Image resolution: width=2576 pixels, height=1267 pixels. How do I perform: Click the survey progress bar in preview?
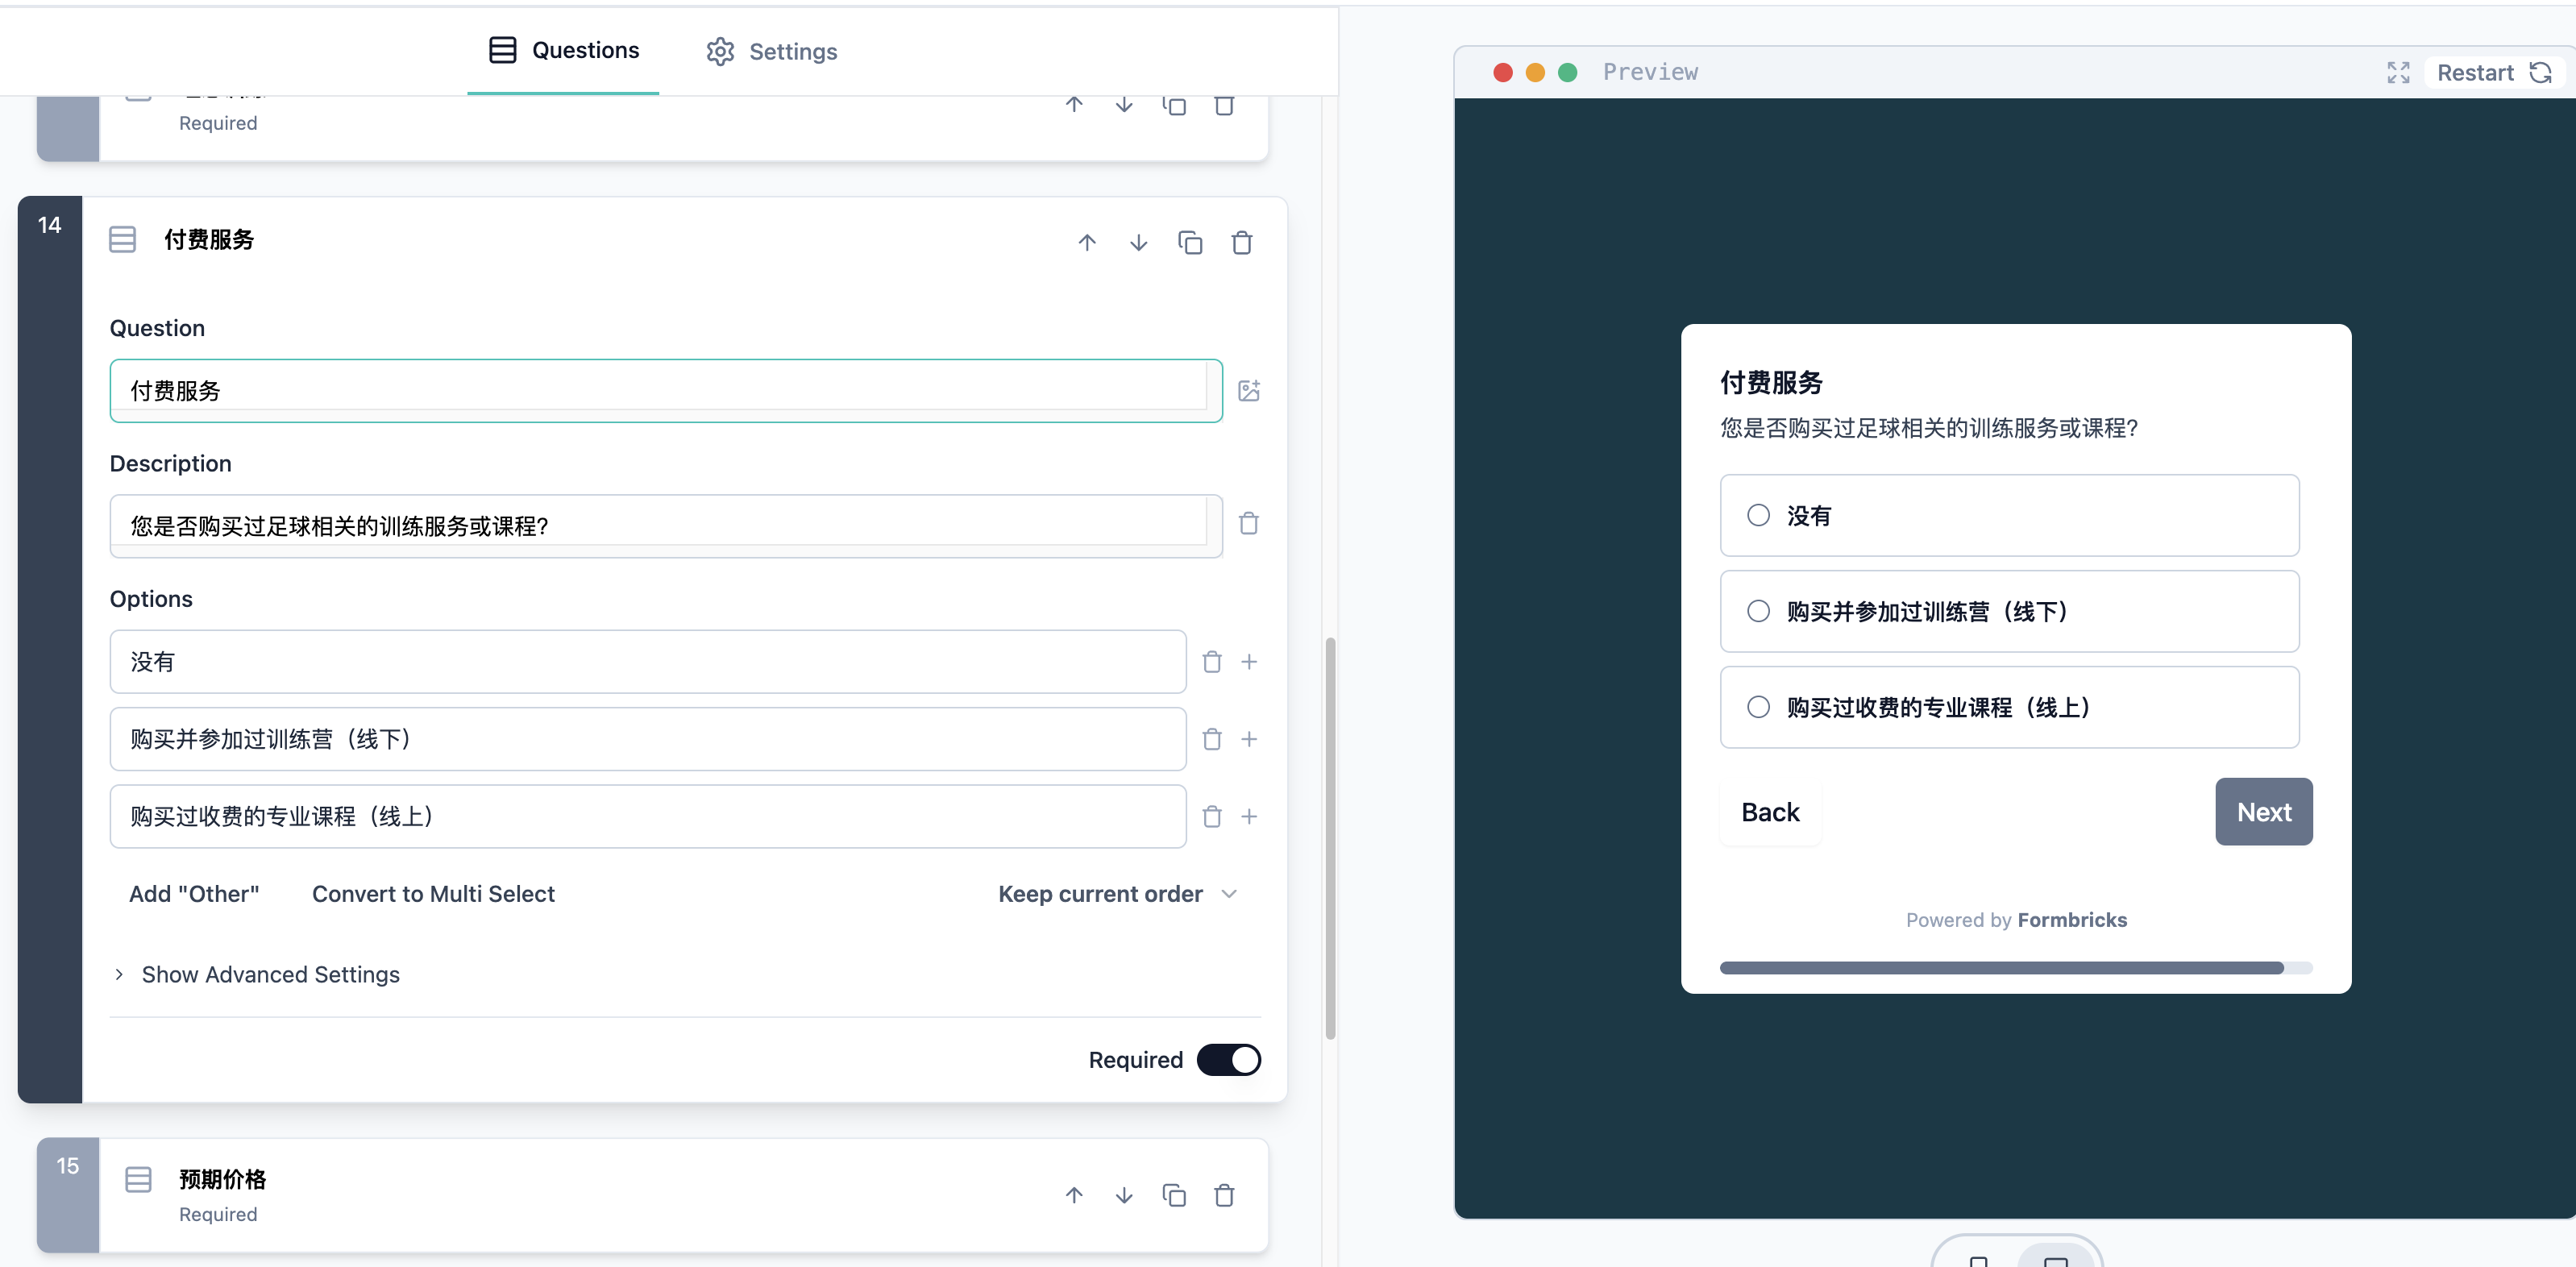2015,968
